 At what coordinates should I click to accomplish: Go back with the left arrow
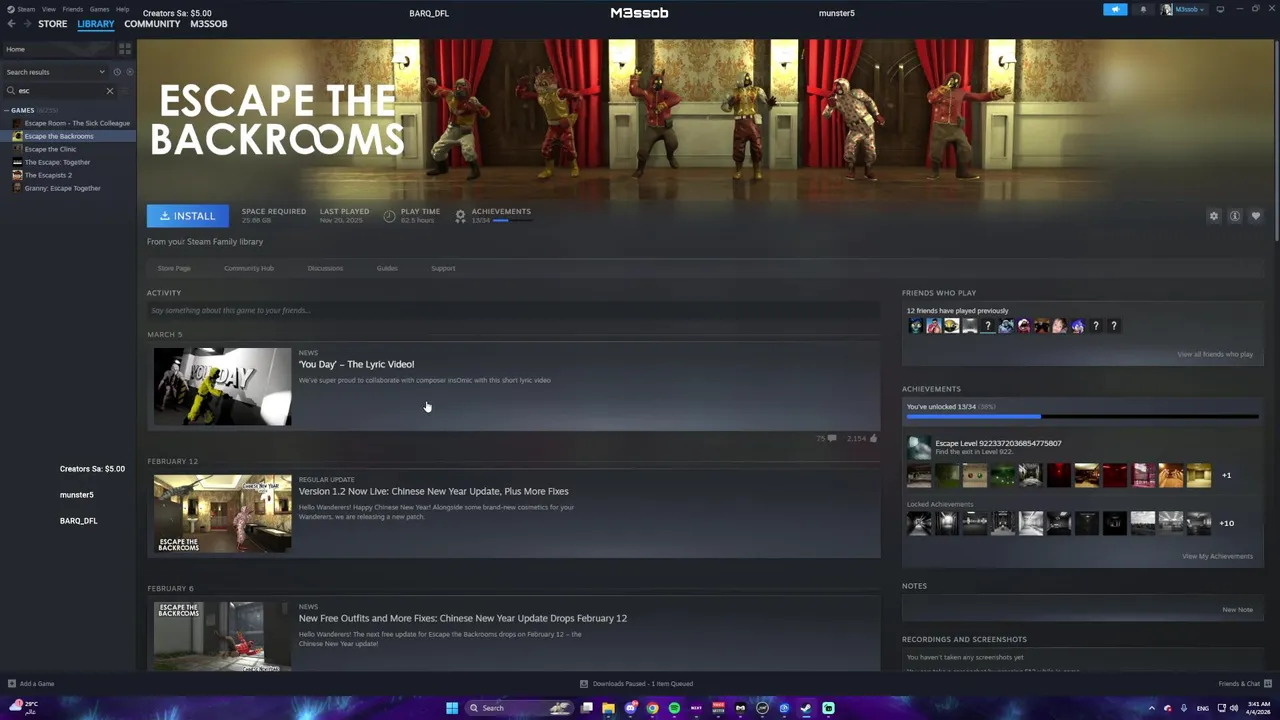coord(11,24)
